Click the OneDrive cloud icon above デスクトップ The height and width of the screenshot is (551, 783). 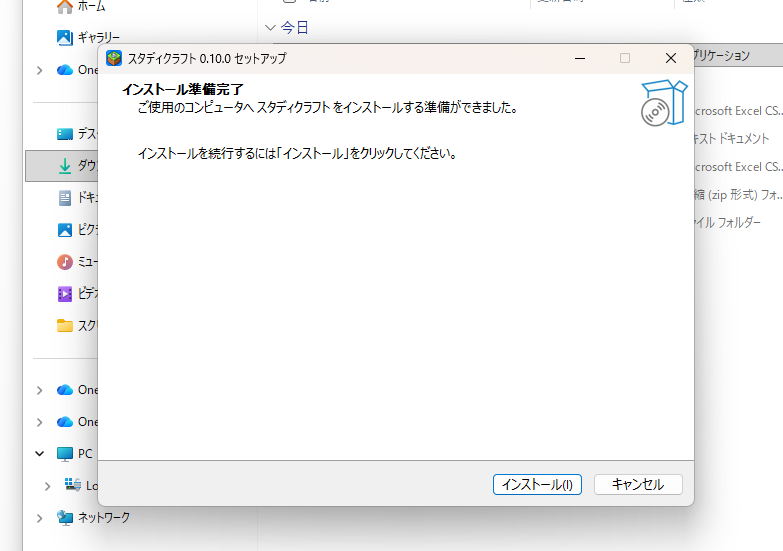64,70
